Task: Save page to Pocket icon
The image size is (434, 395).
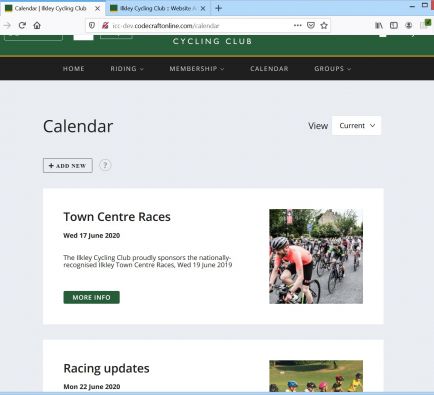Action: 311,25
